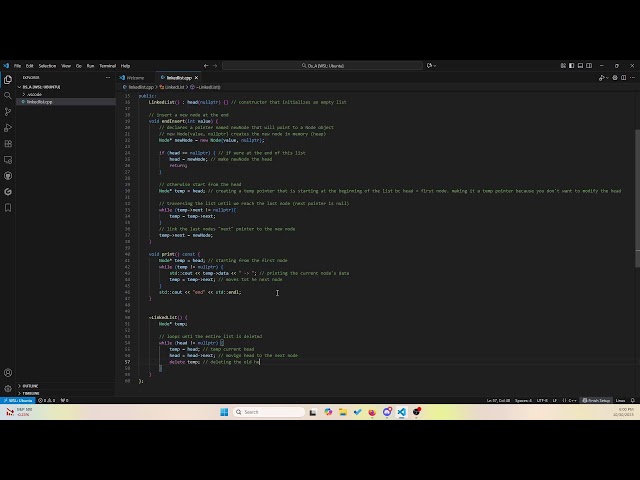640x480 pixels.
Task: Open the Remote Explorer view
Action: pos(8,160)
